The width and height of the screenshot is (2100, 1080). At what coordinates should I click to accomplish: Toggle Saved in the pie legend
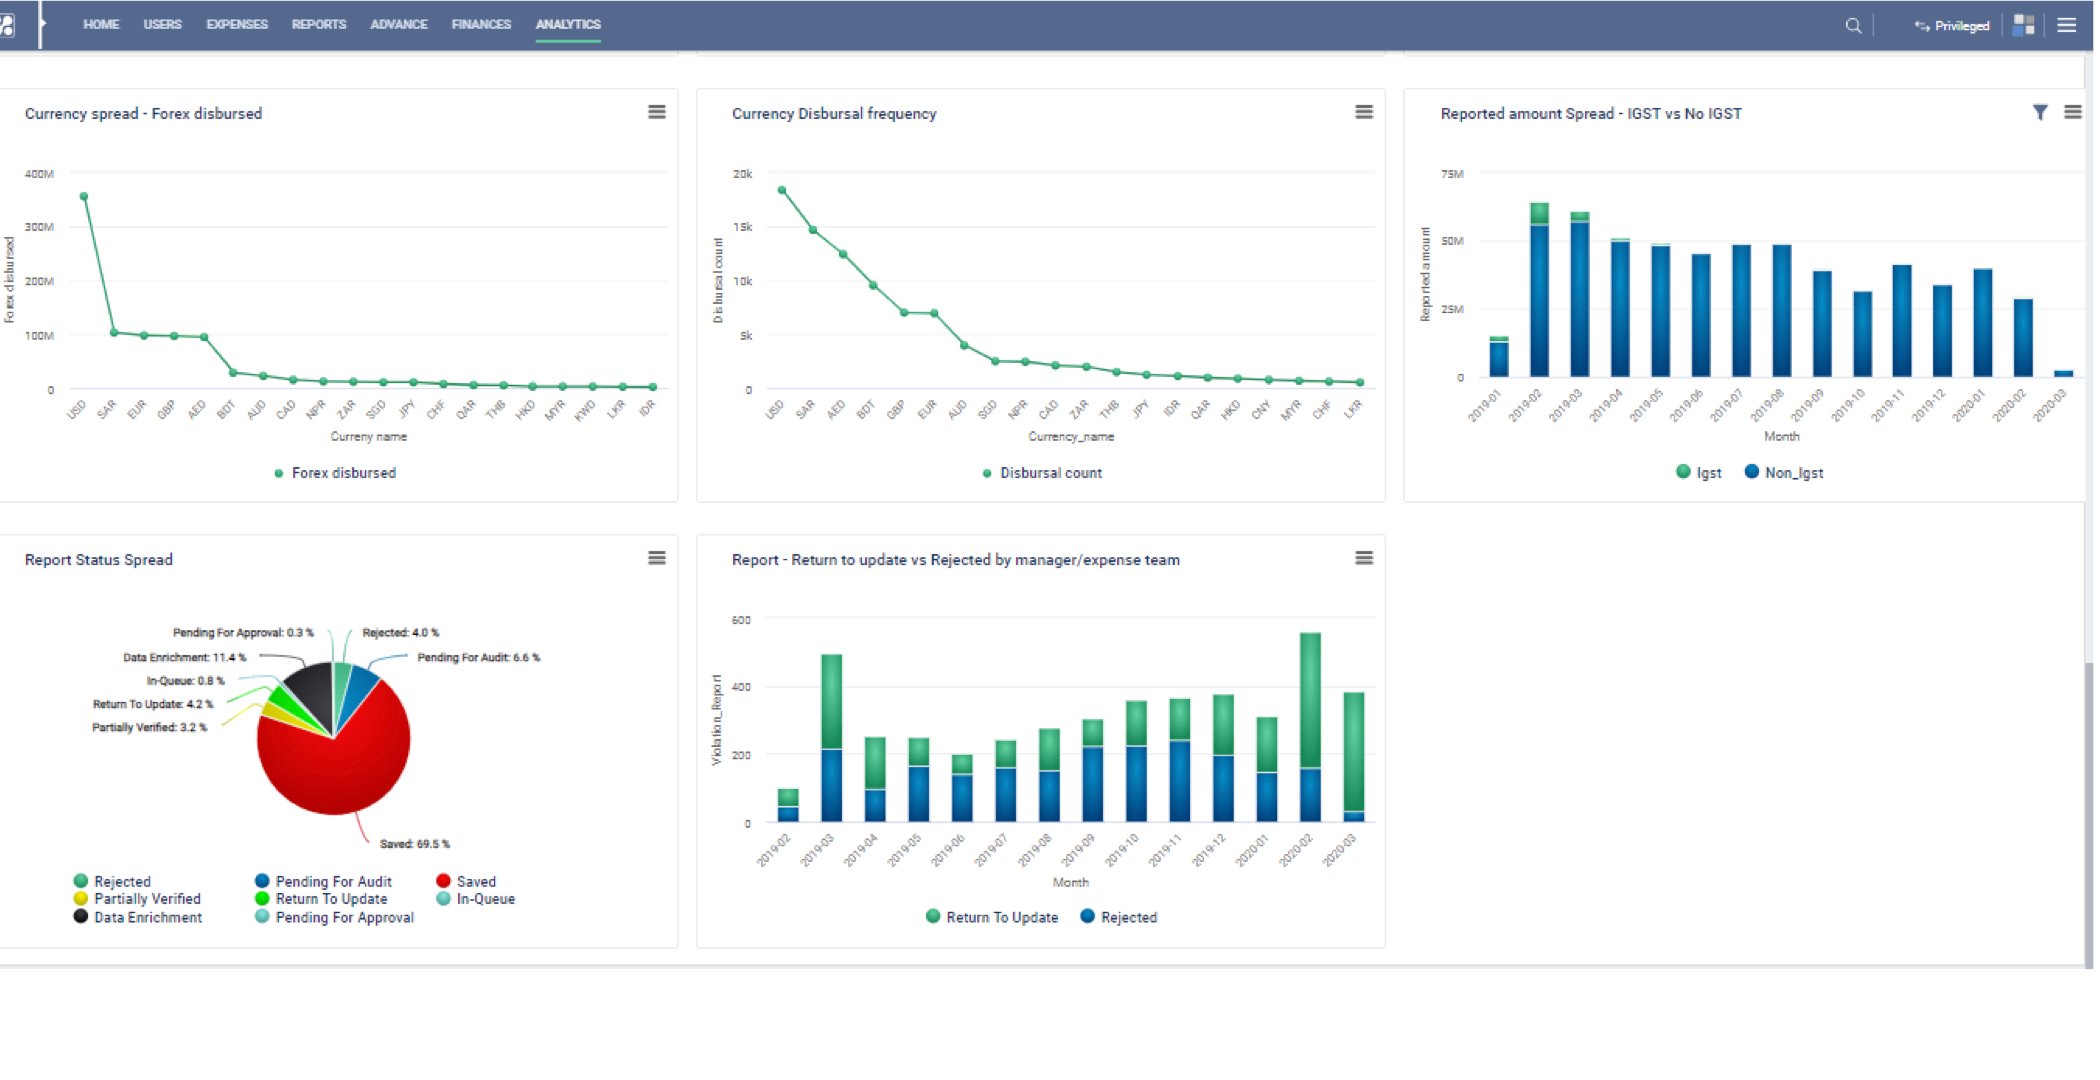point(466,881)
